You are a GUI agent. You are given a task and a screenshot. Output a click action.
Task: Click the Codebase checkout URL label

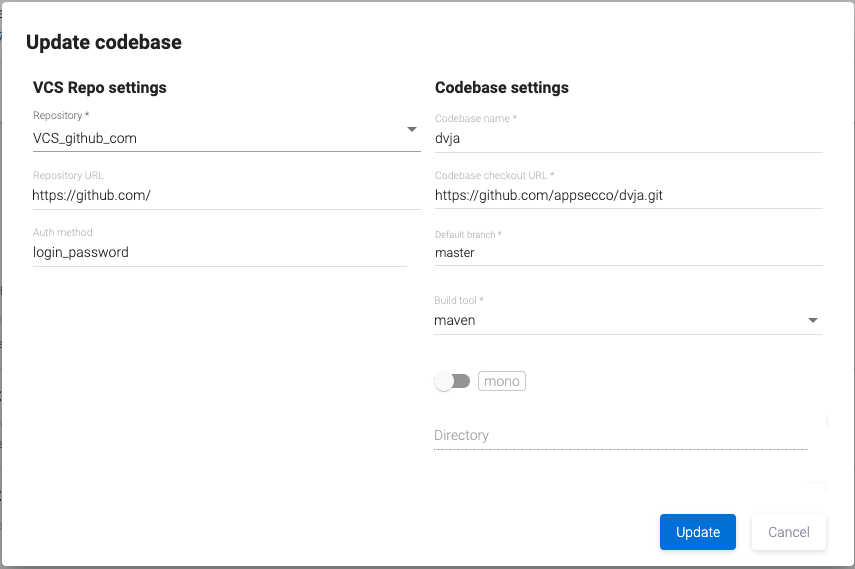(x=494, y=176)
